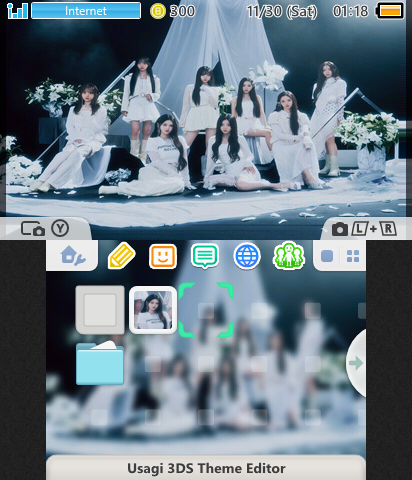Launch the Internet Browser globe icon
Screen dimensions: 412x480
pos(247,256)
